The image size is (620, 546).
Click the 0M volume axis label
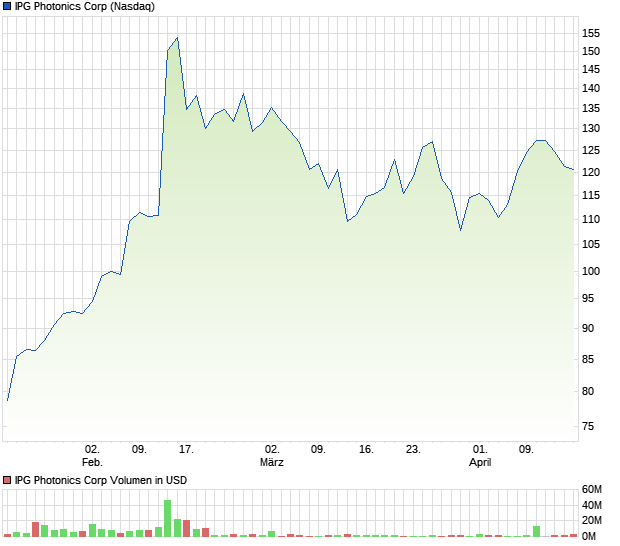tap(589, 536)
